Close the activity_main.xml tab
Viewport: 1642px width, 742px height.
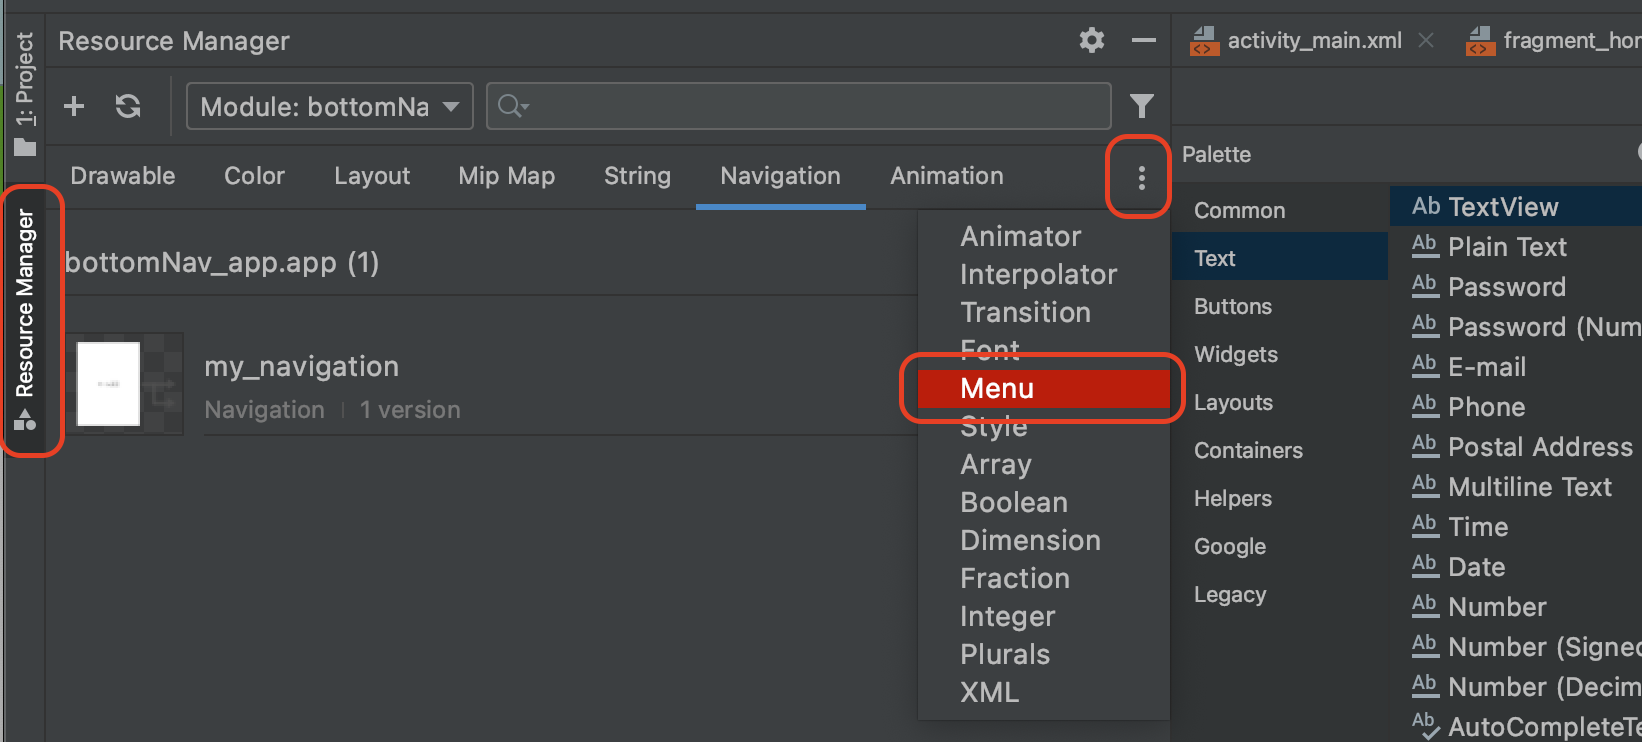click(x=1426, y=40)
